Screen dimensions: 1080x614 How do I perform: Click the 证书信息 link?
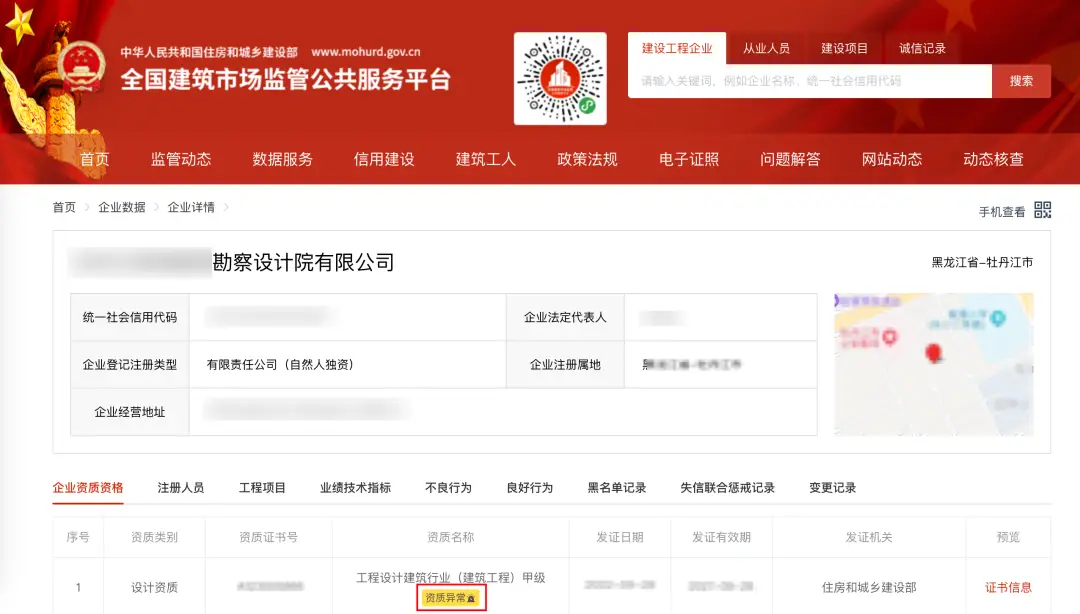coord(1008,587)
